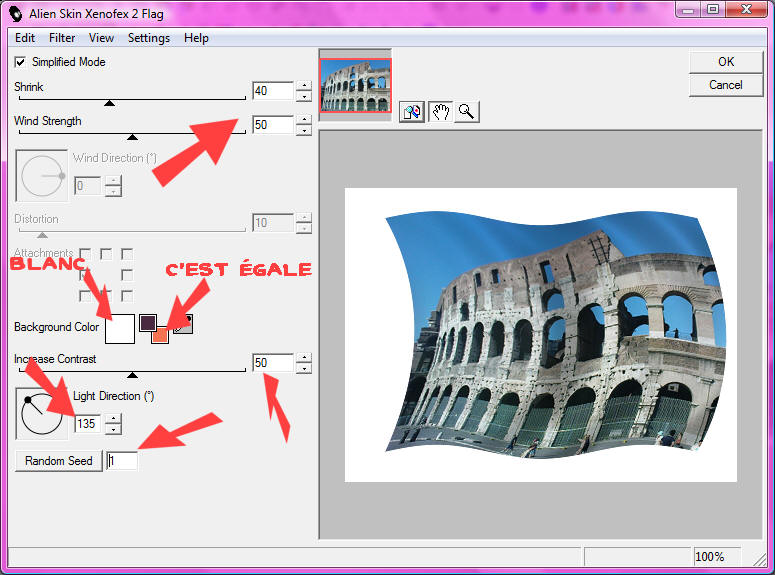
Task: Click the Alien Skin title bar icon
Action: point(16,13)
